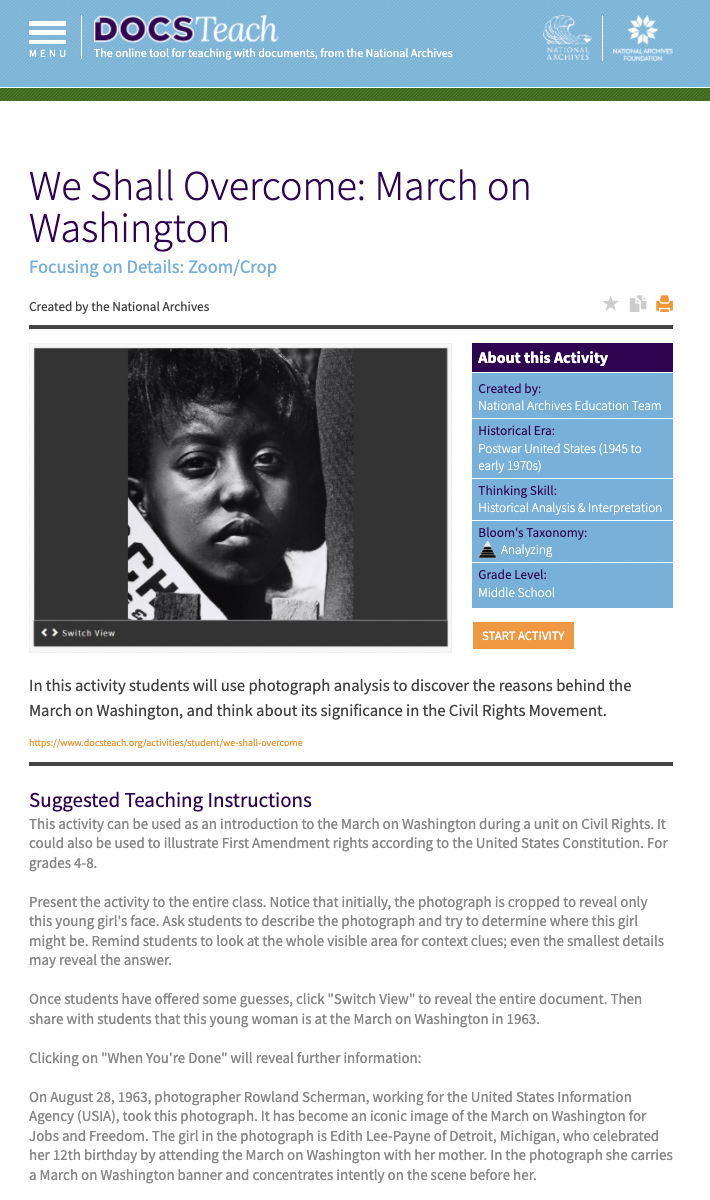This screenshot has width=710, height=1200.
Task: Click Historical Analysis & Interpretation thinking skill
Action: pos(570,508)
